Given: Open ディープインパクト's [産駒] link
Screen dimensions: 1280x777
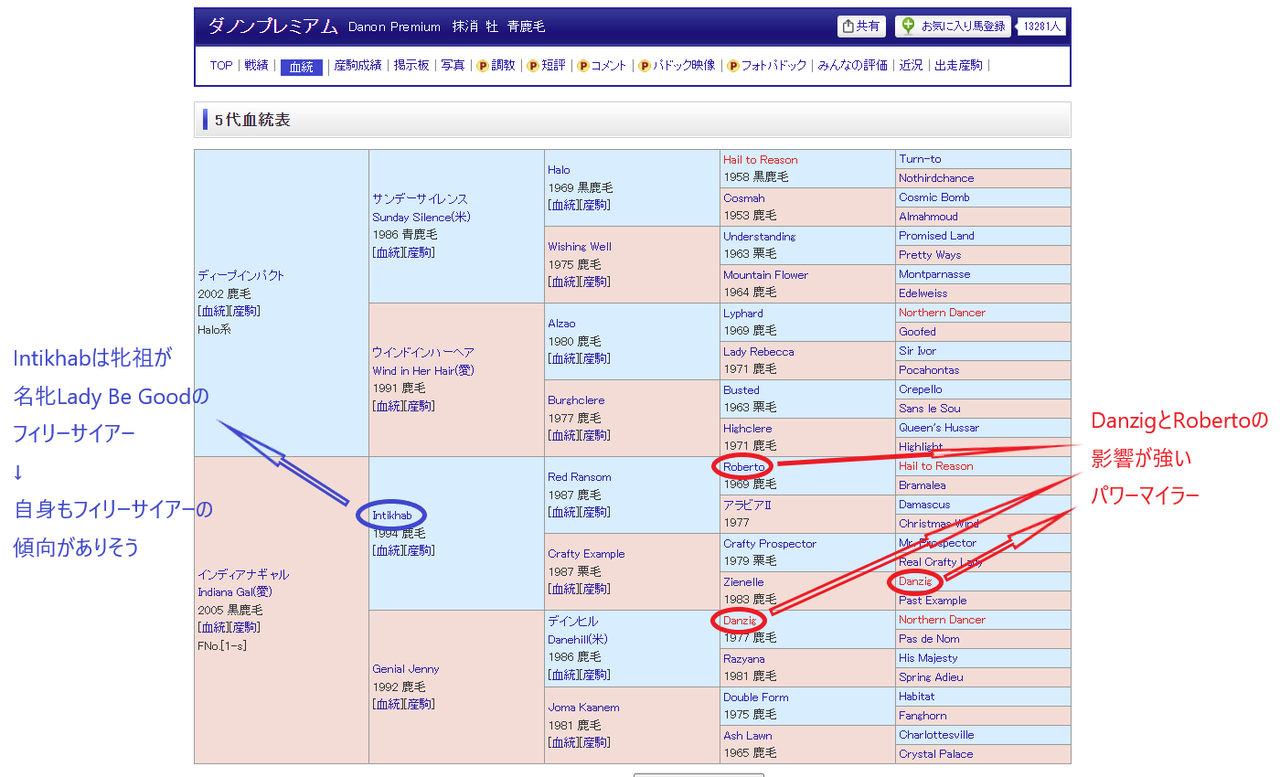Looking at the screenshot, I should click(245, 311).
